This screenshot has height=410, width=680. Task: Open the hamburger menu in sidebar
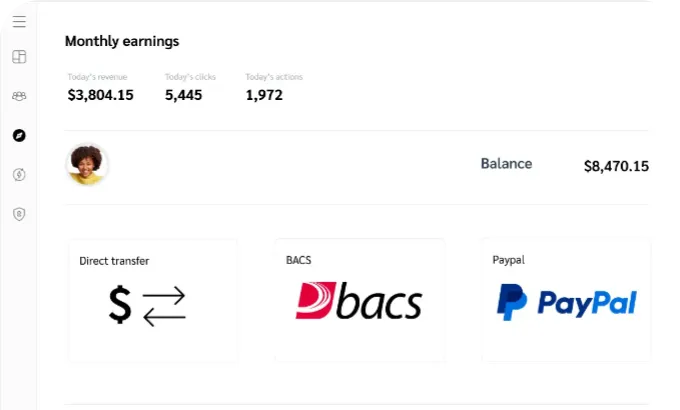coord(19,21)
